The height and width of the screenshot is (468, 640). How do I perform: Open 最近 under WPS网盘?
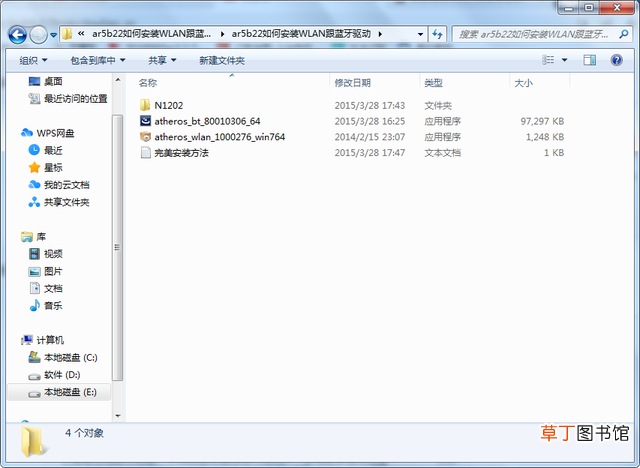pos(53,150)
